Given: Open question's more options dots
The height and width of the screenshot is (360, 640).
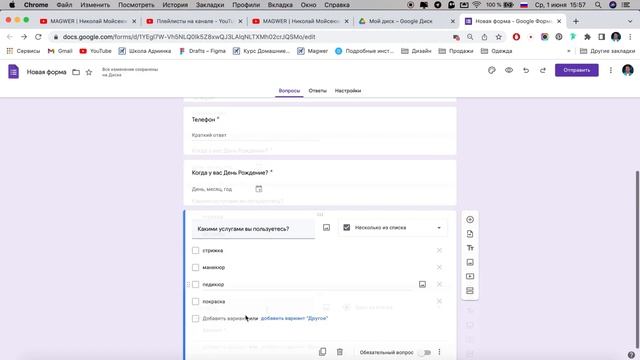Looking at the screenshot, I should pos(439,352).
